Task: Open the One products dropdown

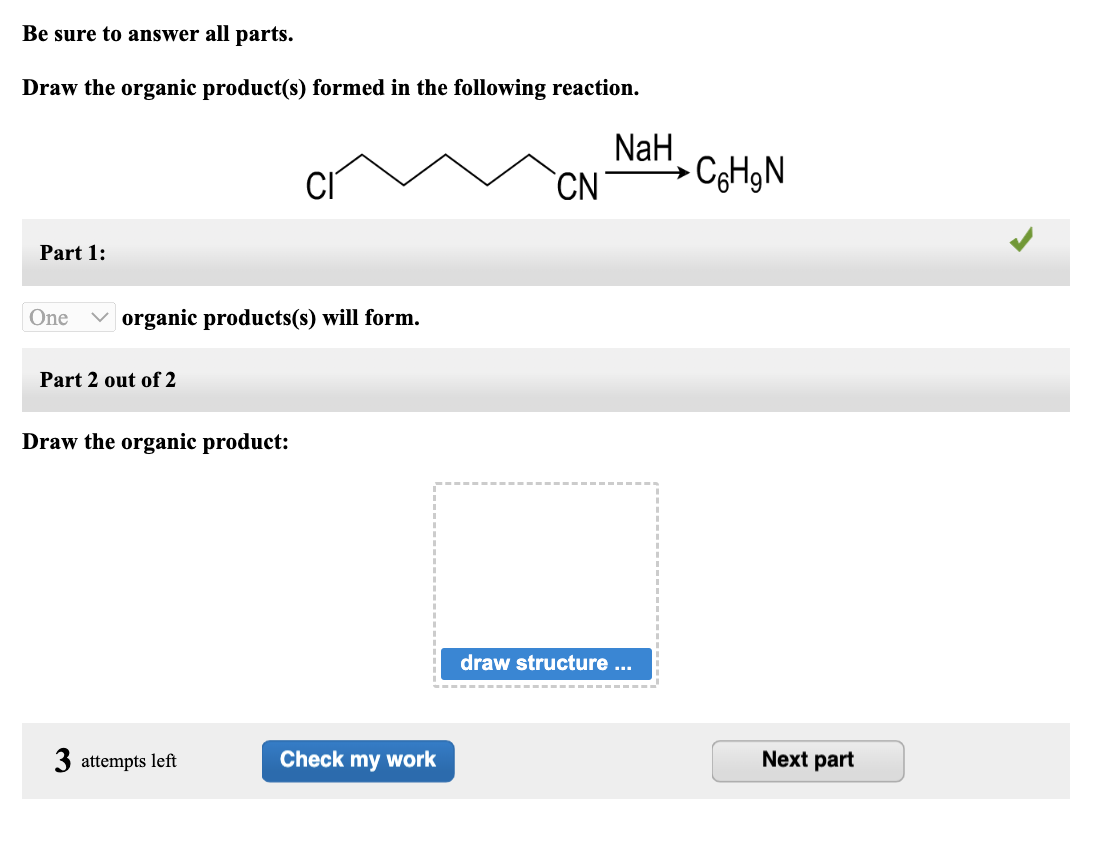Action: click(x=68, y=317)
